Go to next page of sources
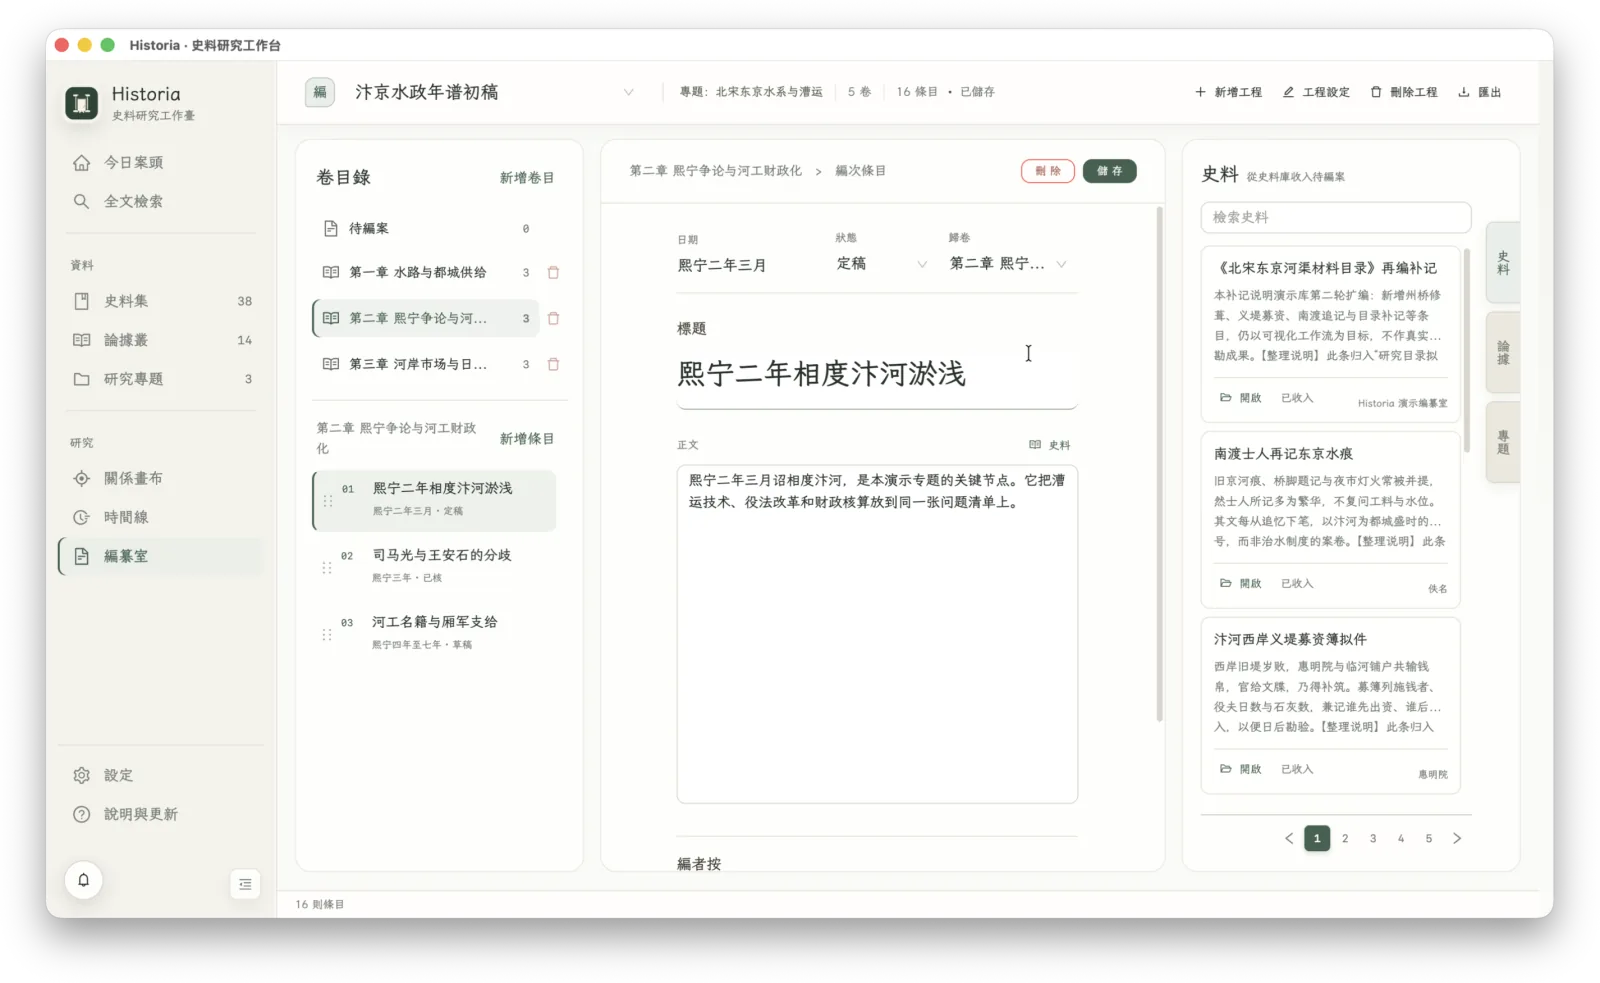 tap(1457, 838)
